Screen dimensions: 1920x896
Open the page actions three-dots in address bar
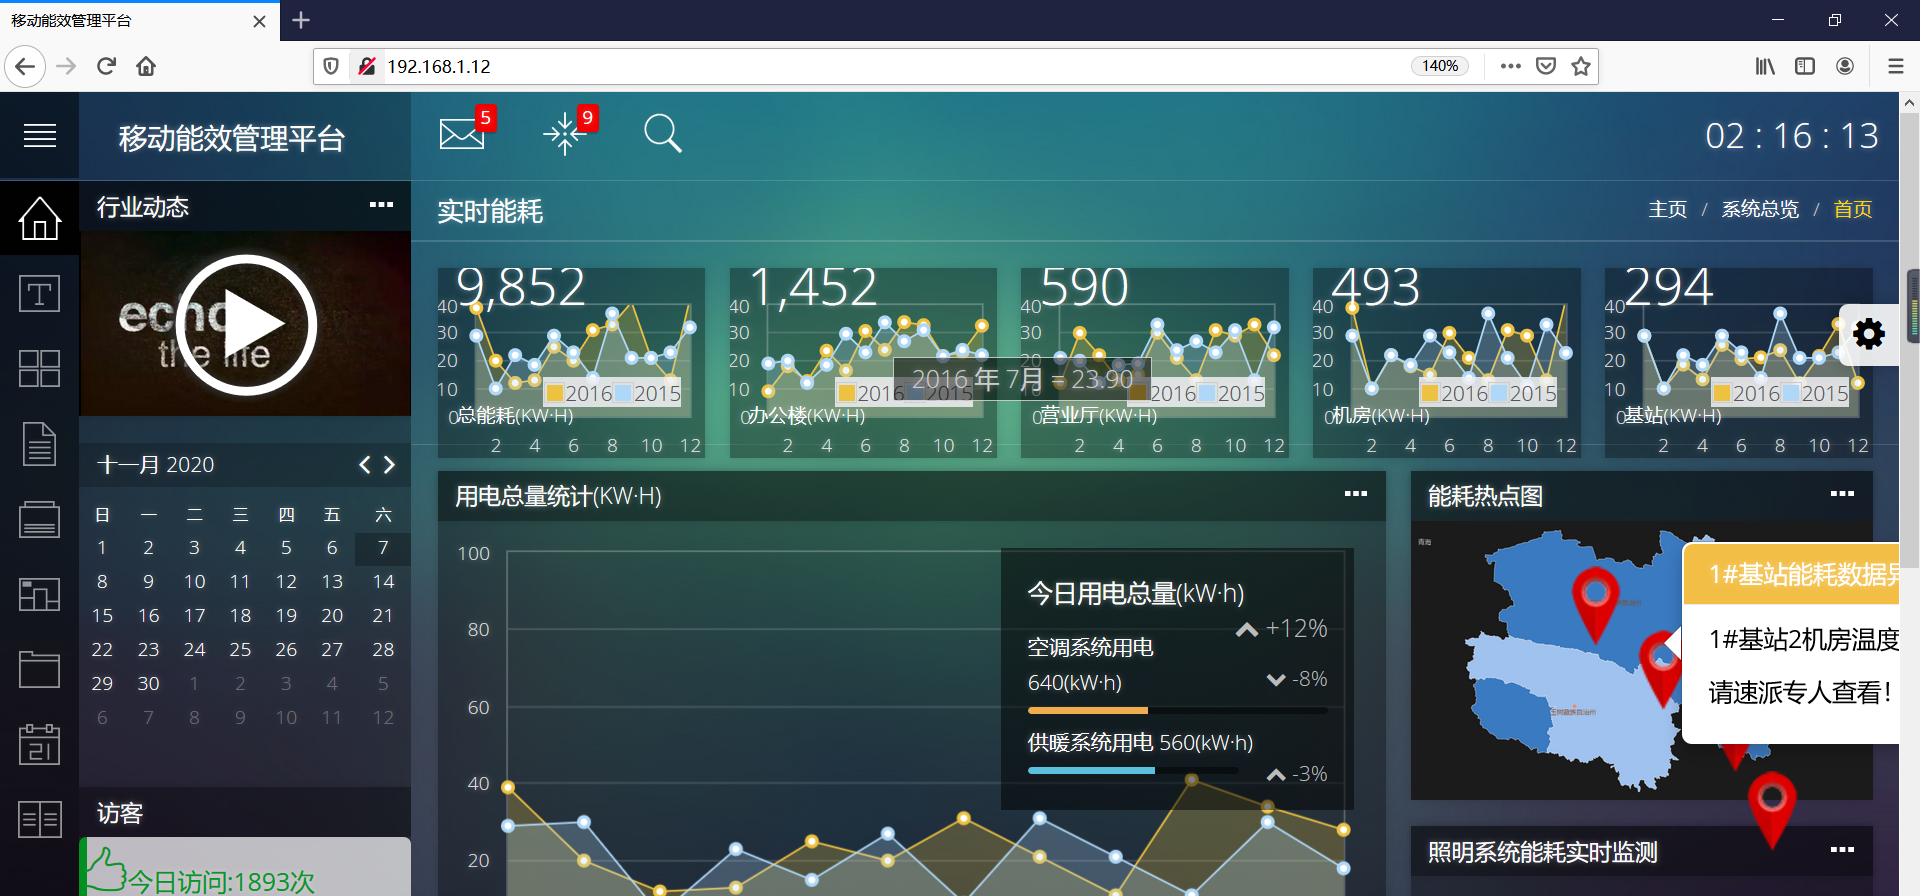(1511, 66)
